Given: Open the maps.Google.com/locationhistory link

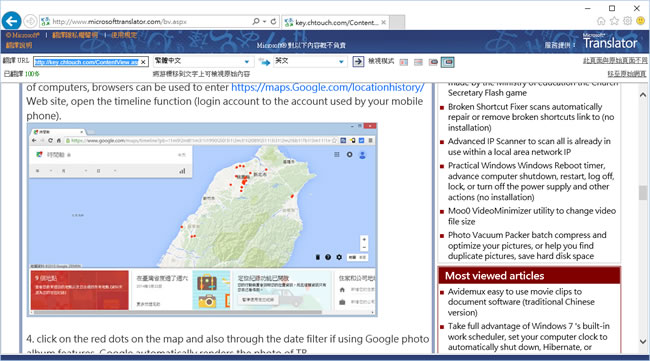Looking at the screenshot, I should click(327, 87).
